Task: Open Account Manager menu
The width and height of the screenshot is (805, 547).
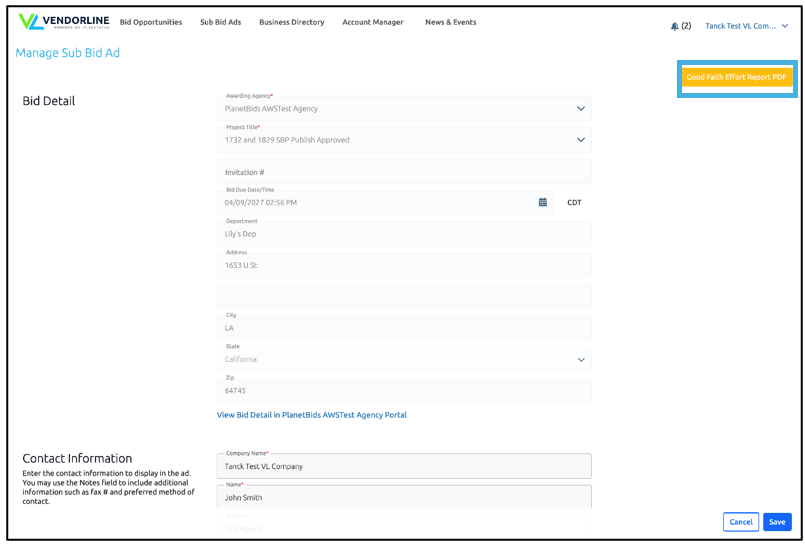Action: coord(373,22)
